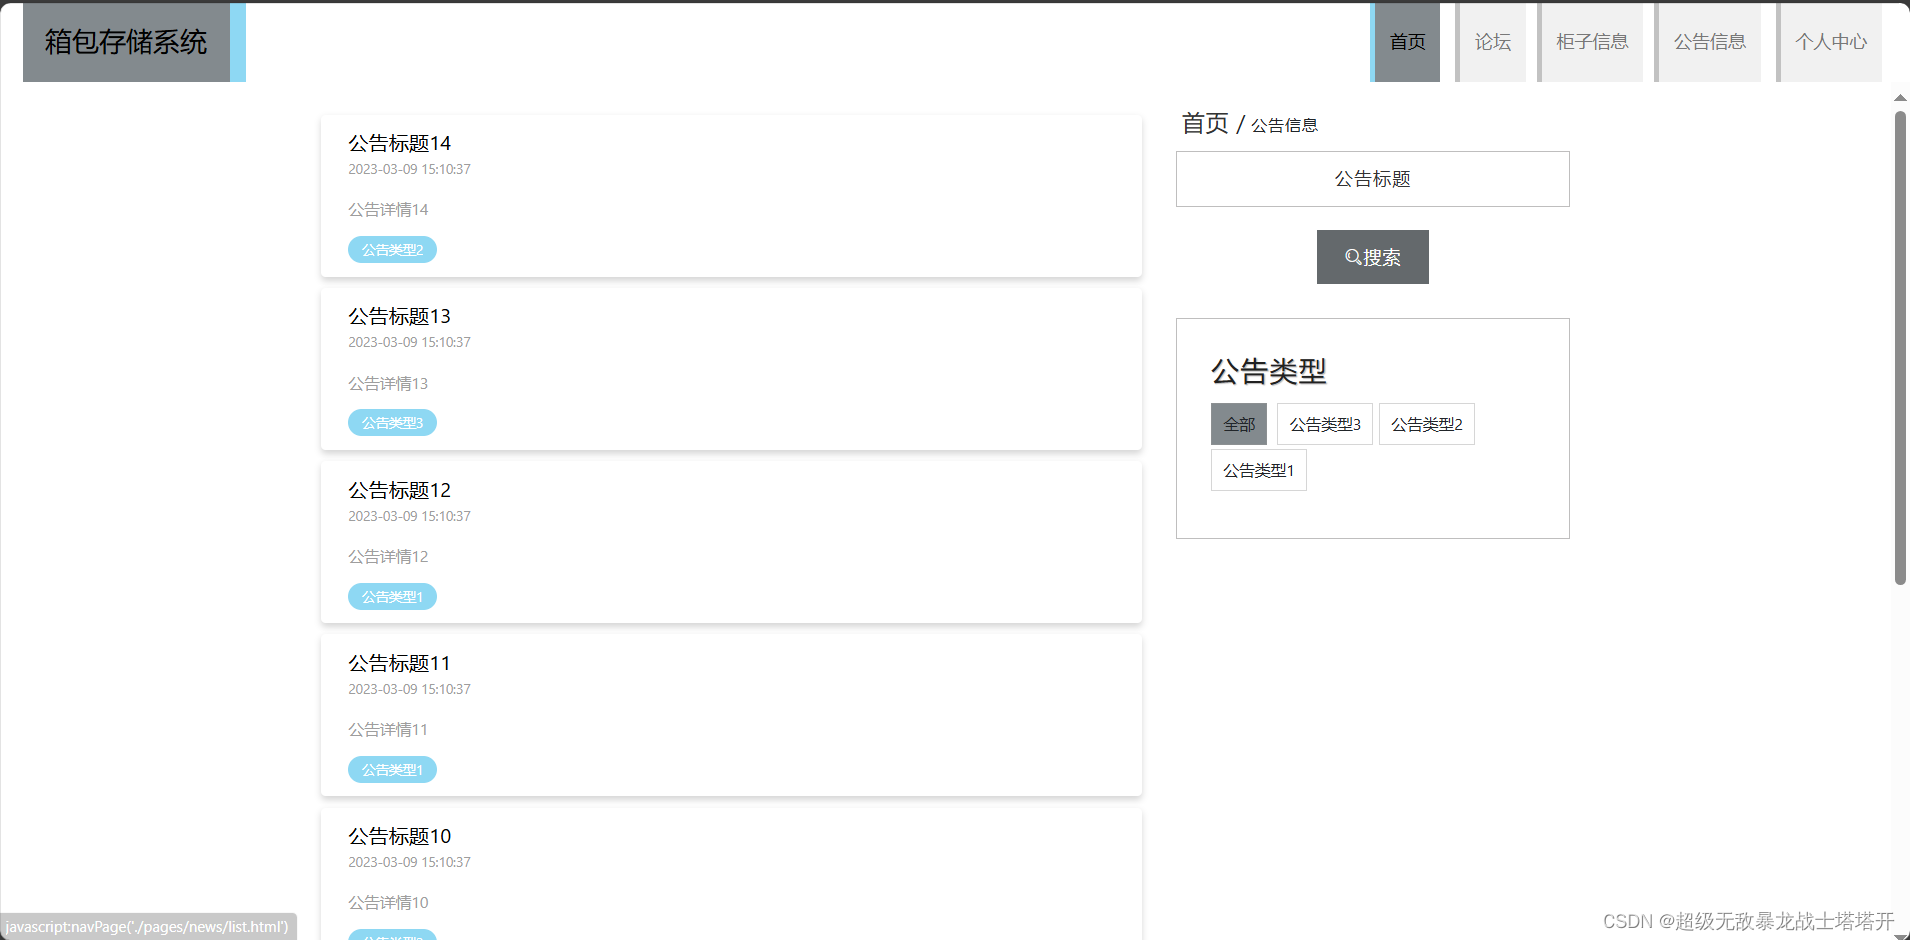Click the 公告类型3 tag on 公告标题13 card
Screen dimensions: 1910x940
392,423
